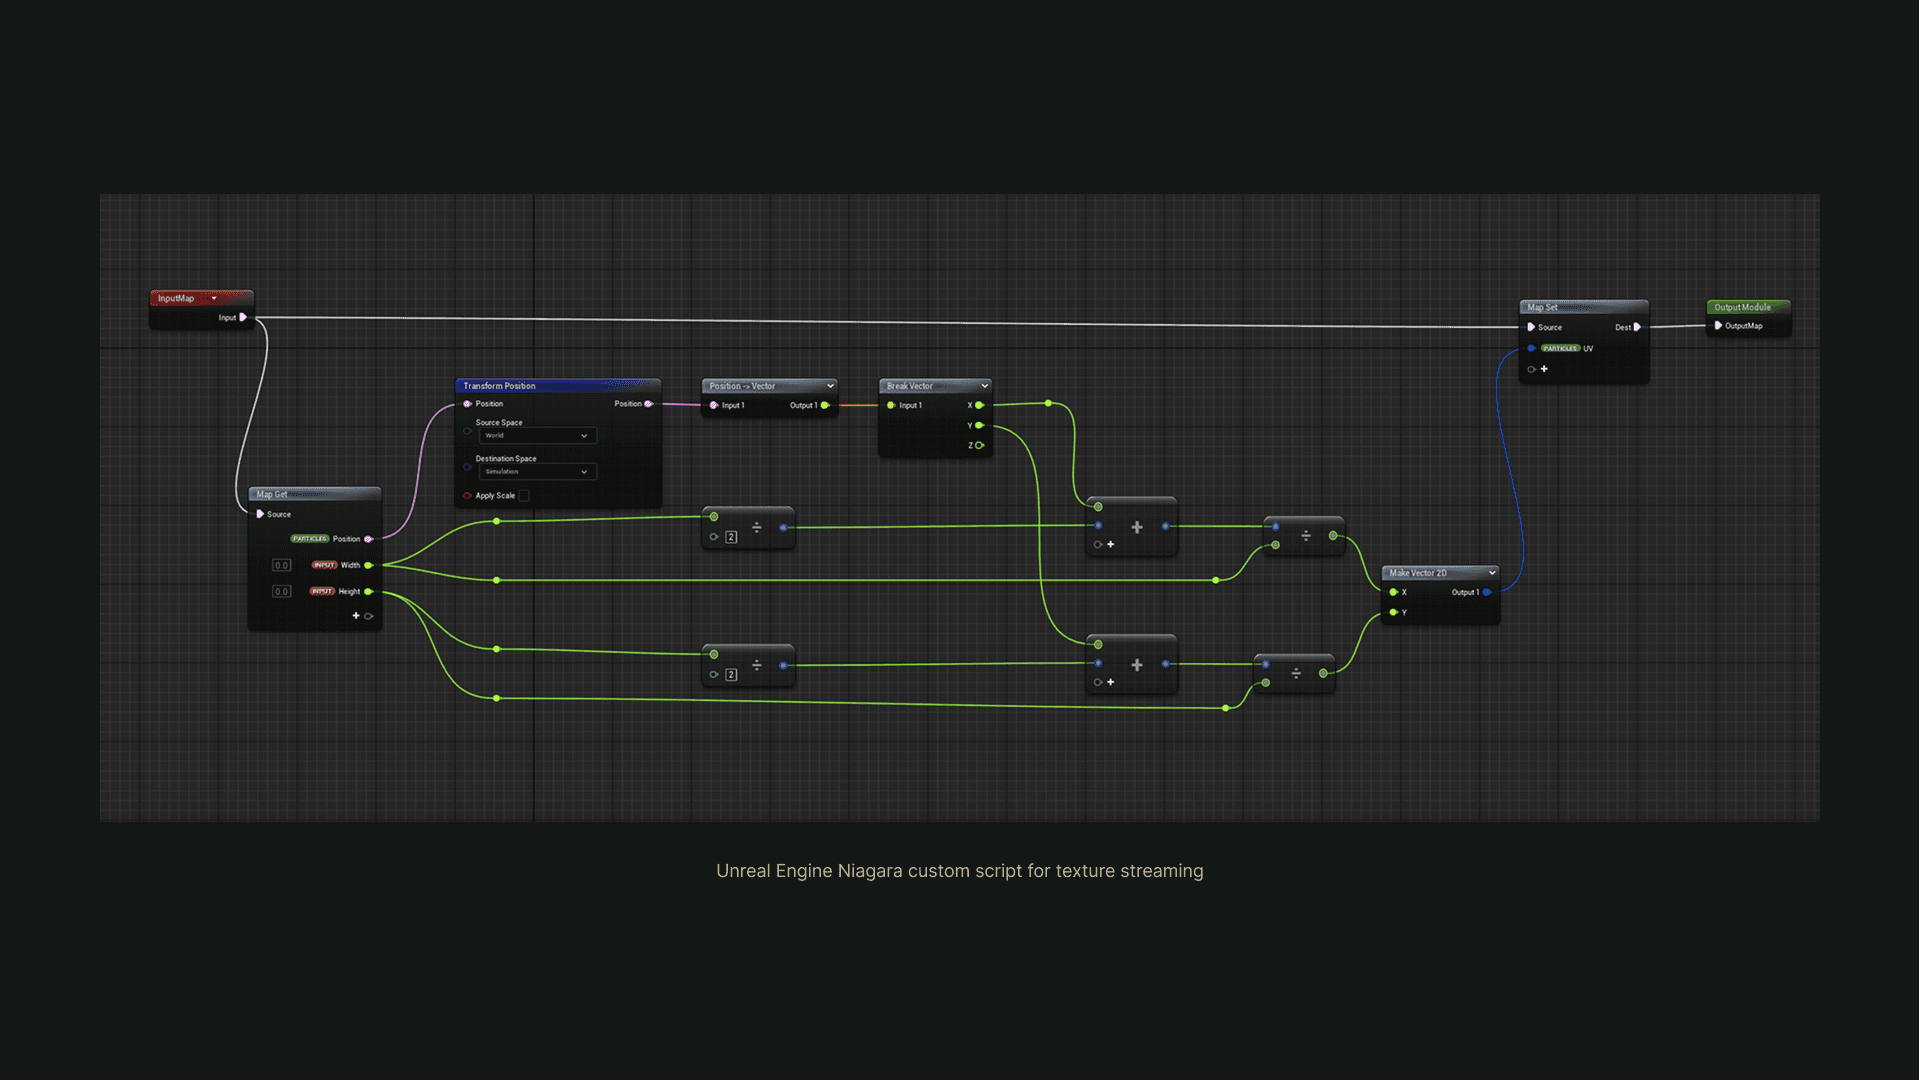Click the Dest output pin on Map Set
Screen dimensions: 1919x1080
click(x=1637, y=327)
